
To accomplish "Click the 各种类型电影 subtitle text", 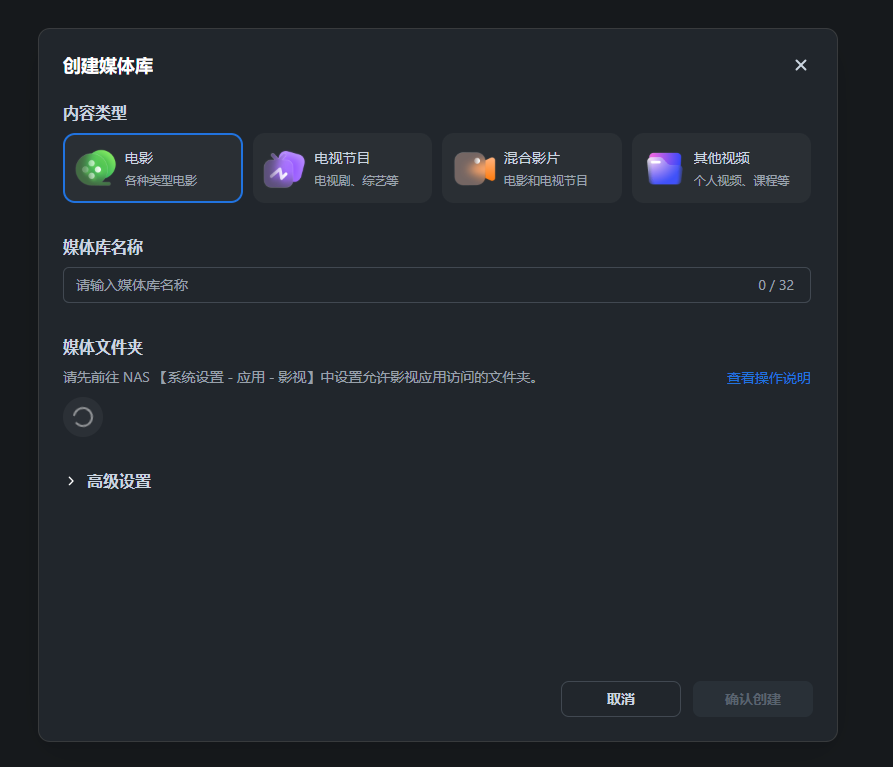I will 161,181.
